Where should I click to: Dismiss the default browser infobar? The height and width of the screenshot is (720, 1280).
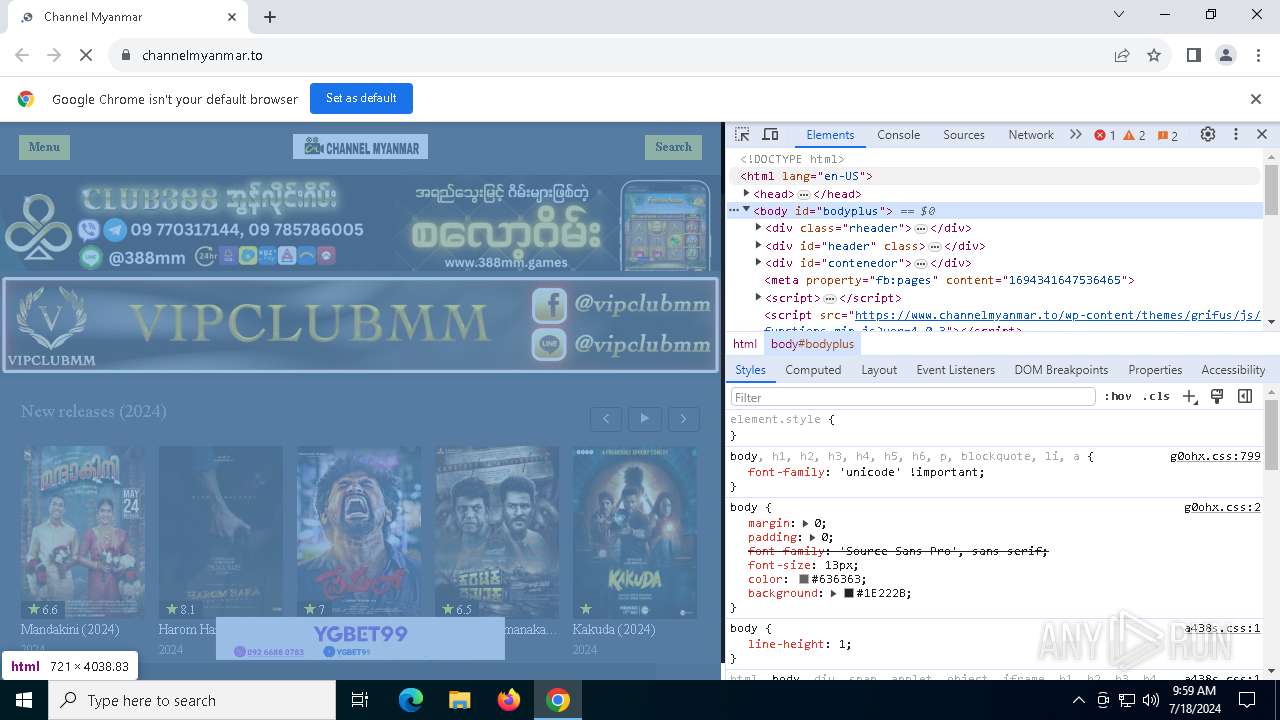(x=1256, y=99)
